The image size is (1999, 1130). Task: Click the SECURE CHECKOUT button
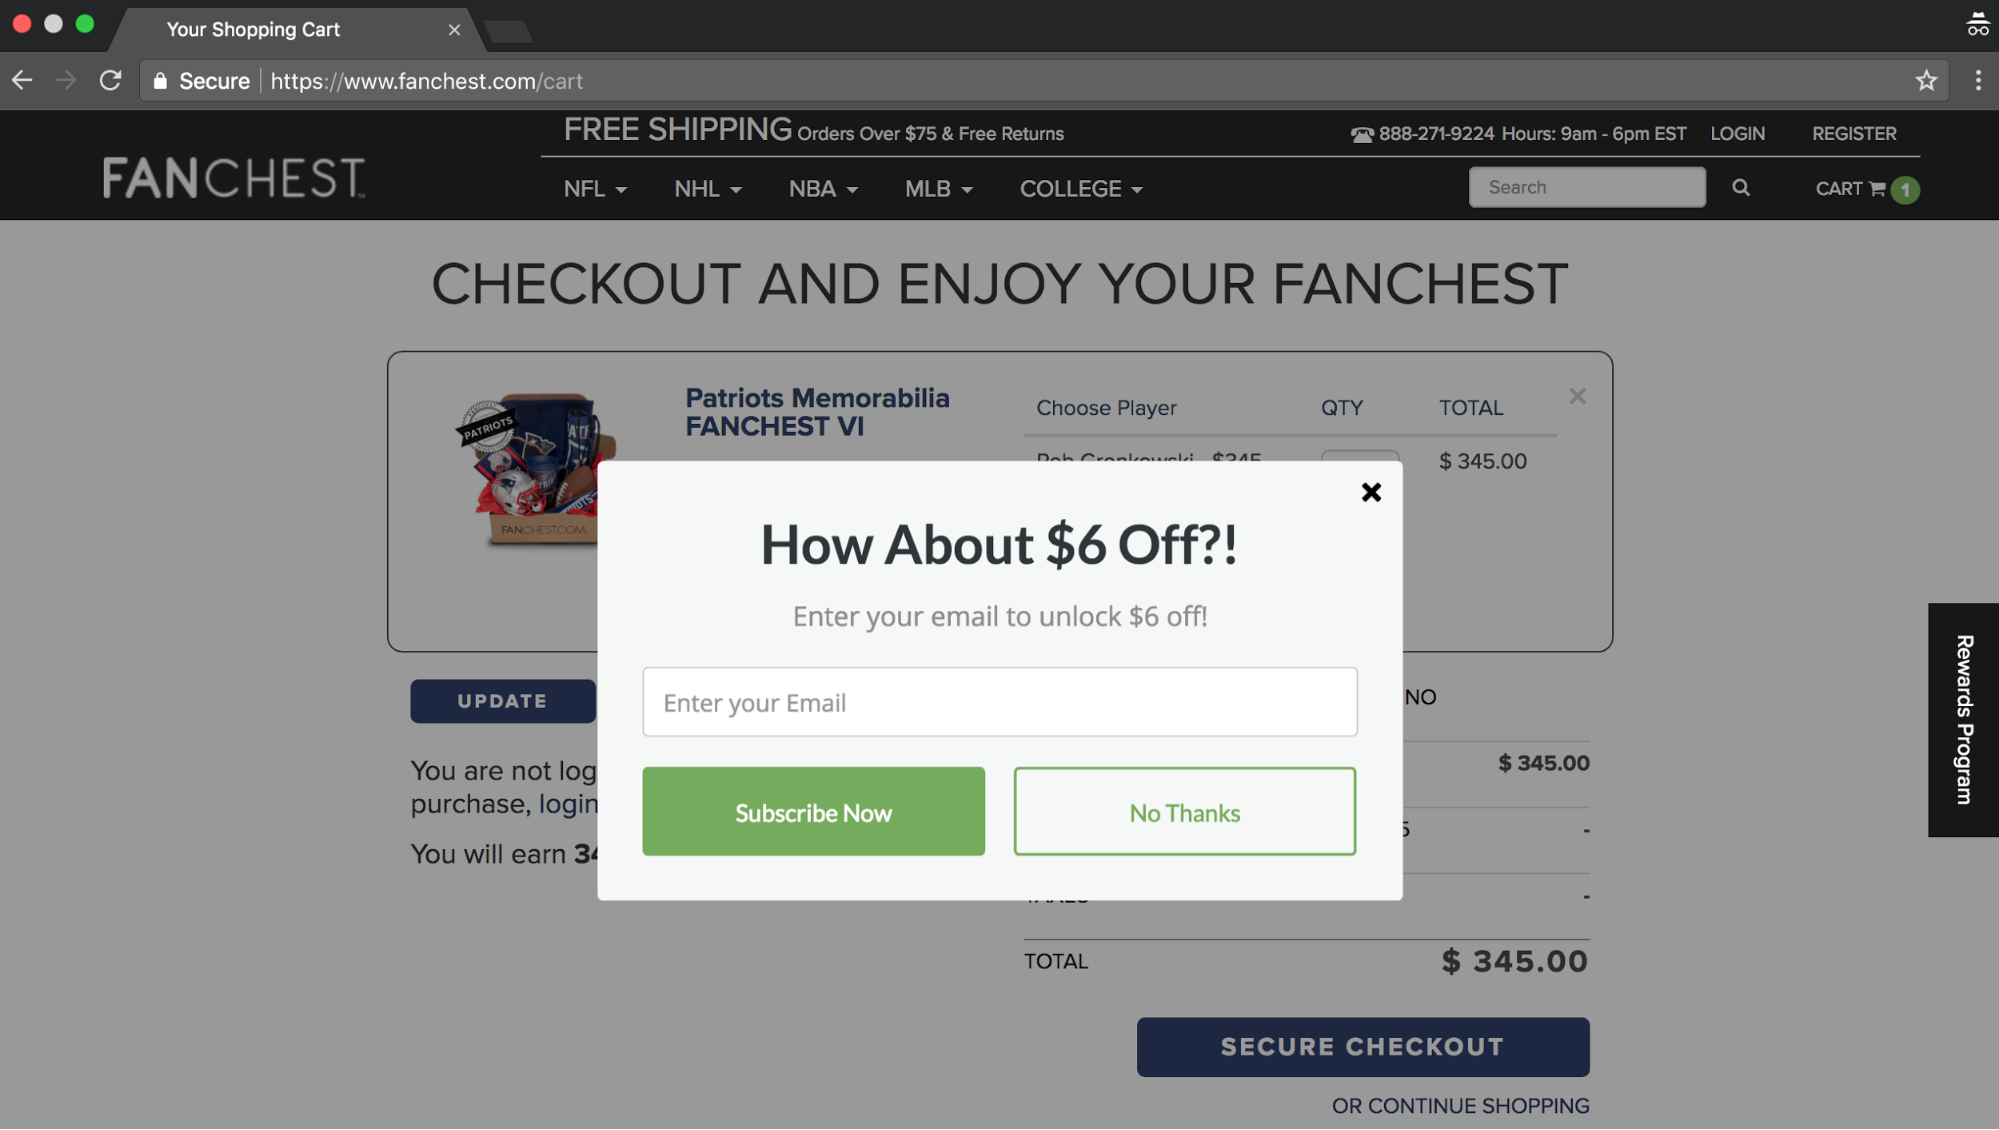pyautogui.click(x=1362, y=1046)
